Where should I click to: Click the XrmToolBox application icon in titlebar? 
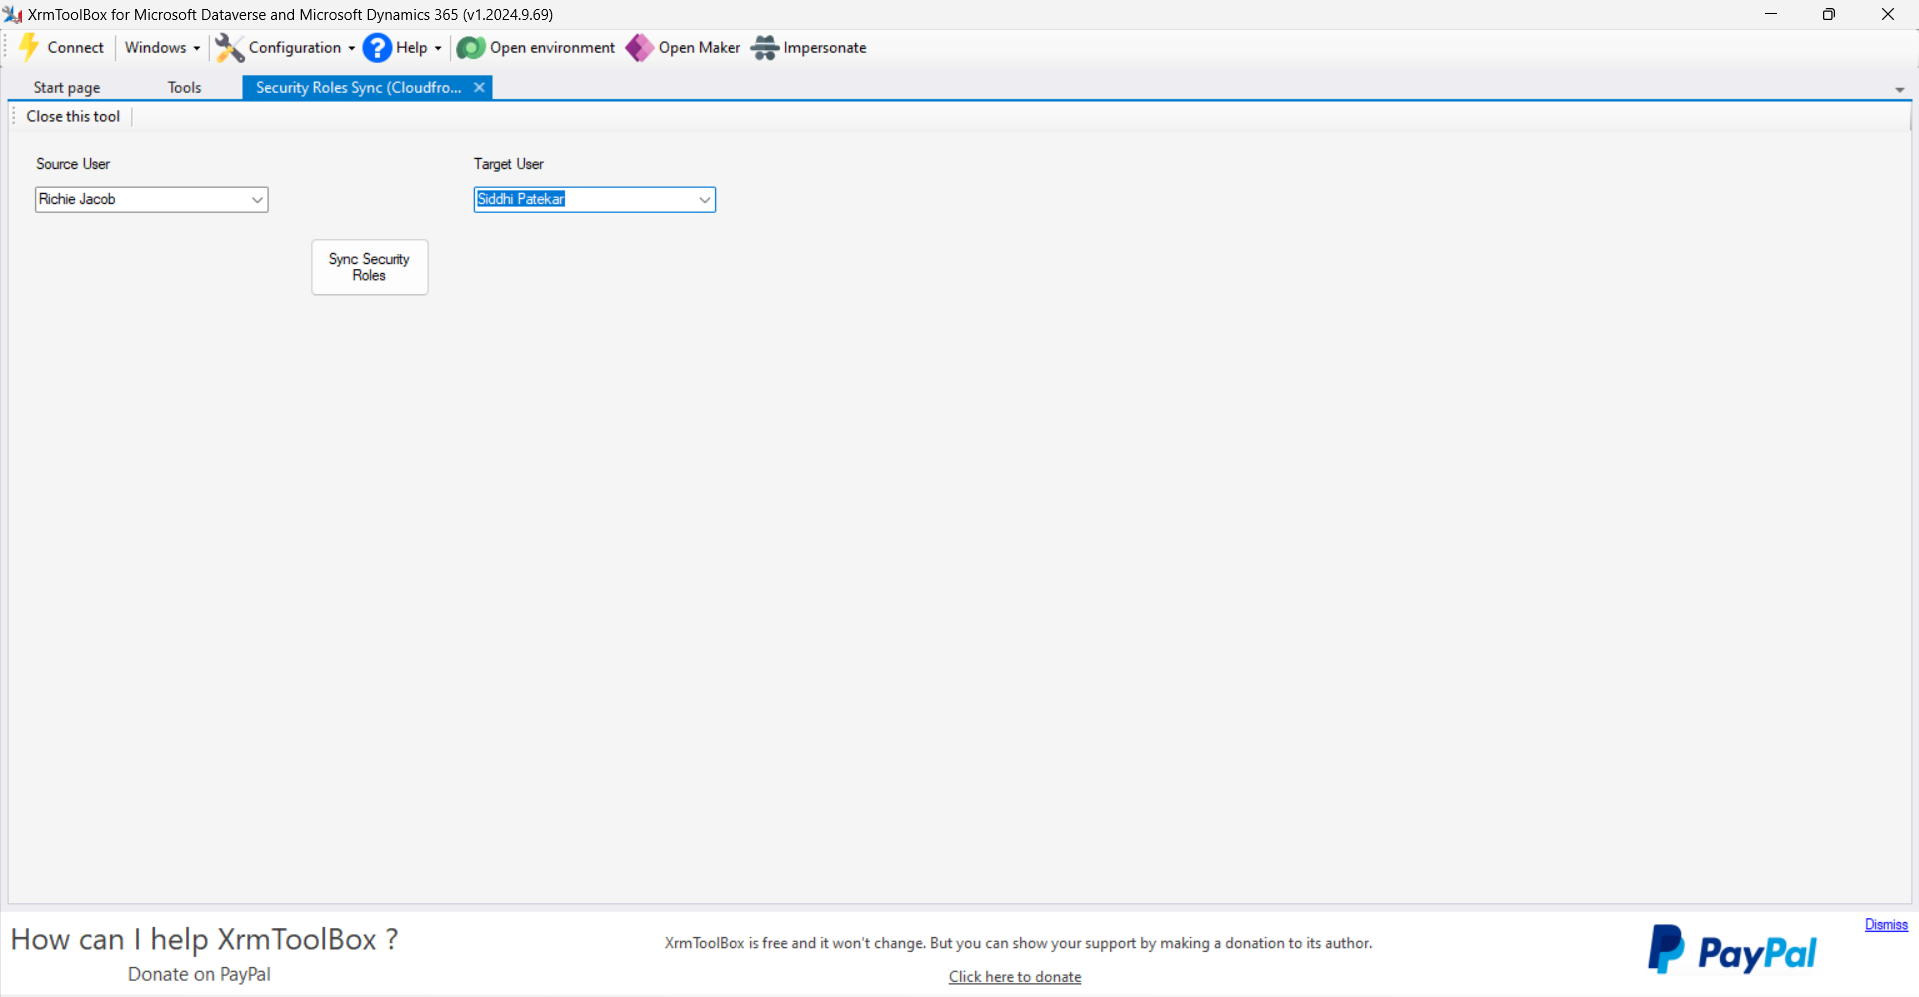pyautogui.click(x=12, y=14)
